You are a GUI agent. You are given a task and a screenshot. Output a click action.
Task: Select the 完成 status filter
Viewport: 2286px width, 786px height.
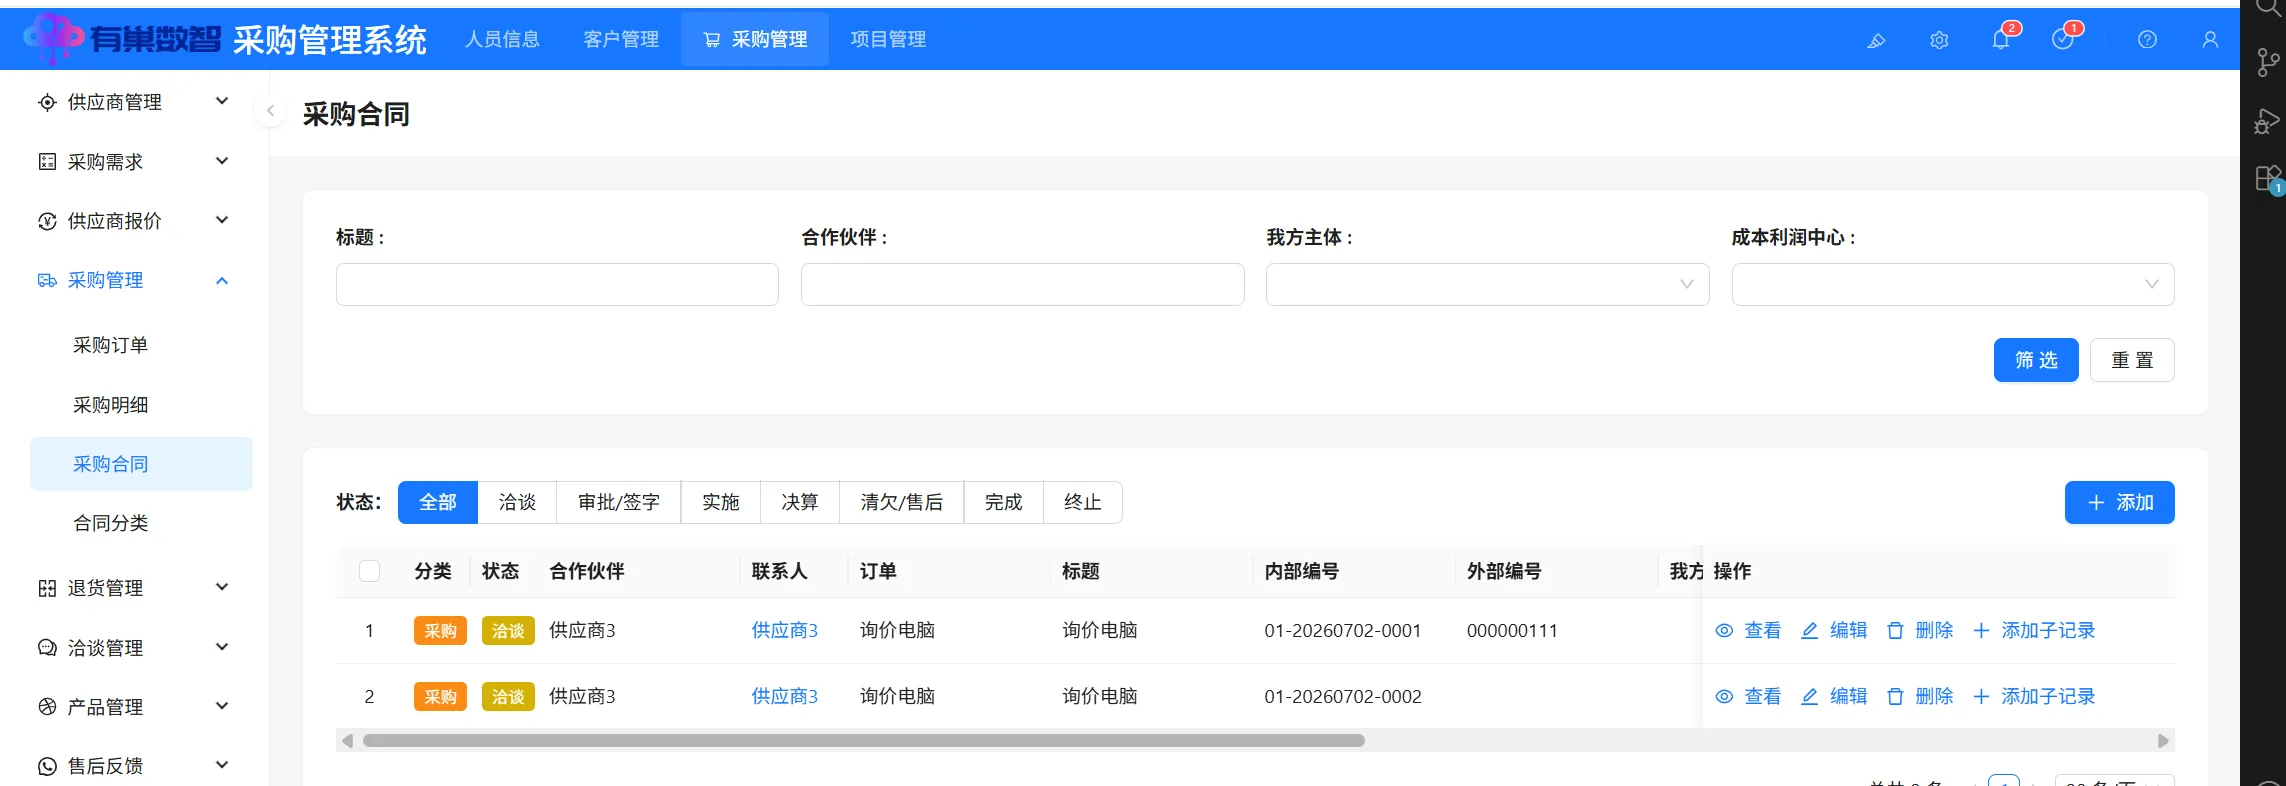(x=1004, y=502)
